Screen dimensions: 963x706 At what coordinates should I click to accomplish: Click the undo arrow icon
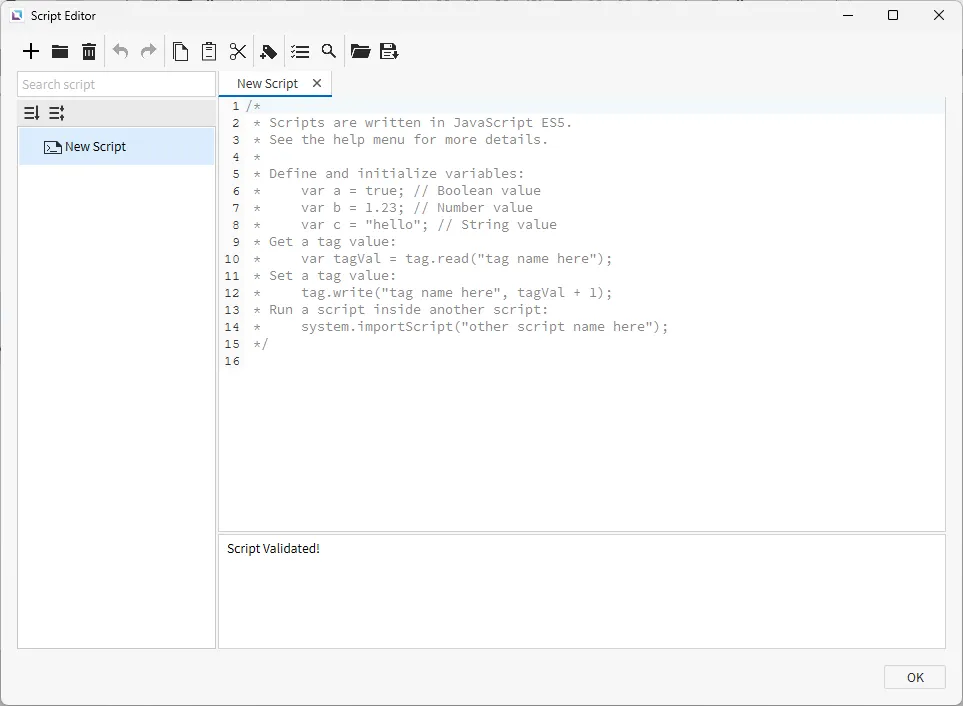point(120,51)
